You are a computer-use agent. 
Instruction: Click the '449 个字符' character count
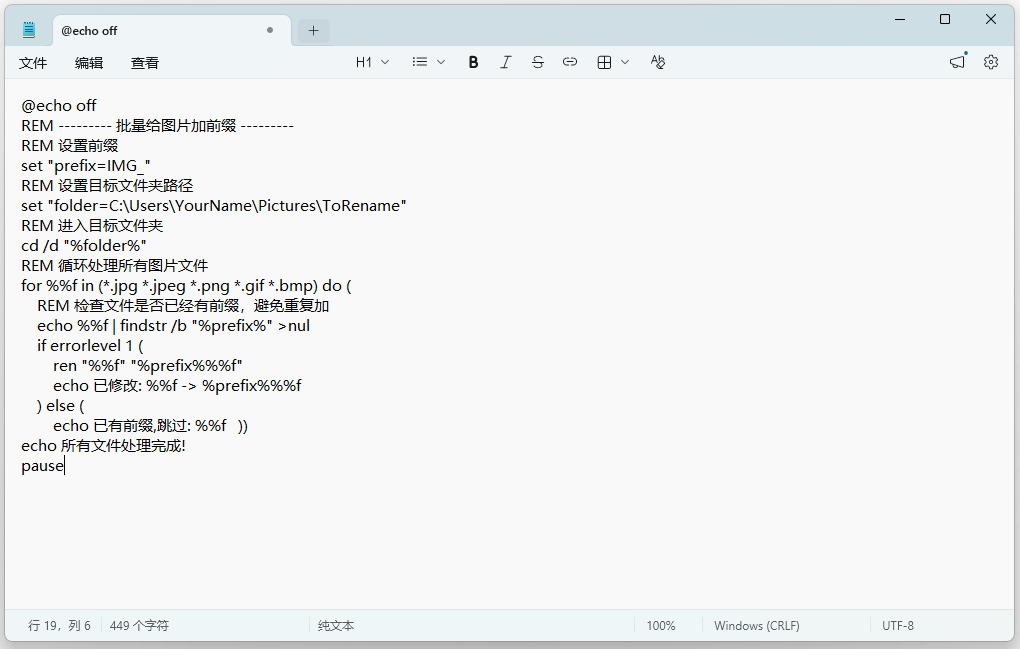click(x=139, y=626)
